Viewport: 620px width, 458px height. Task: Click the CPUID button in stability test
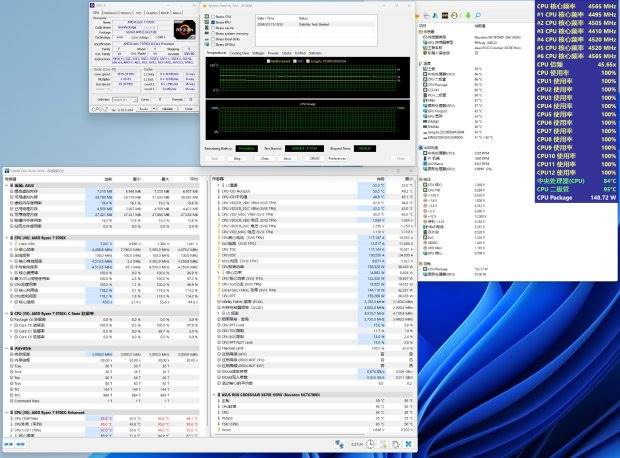[315, 158]
